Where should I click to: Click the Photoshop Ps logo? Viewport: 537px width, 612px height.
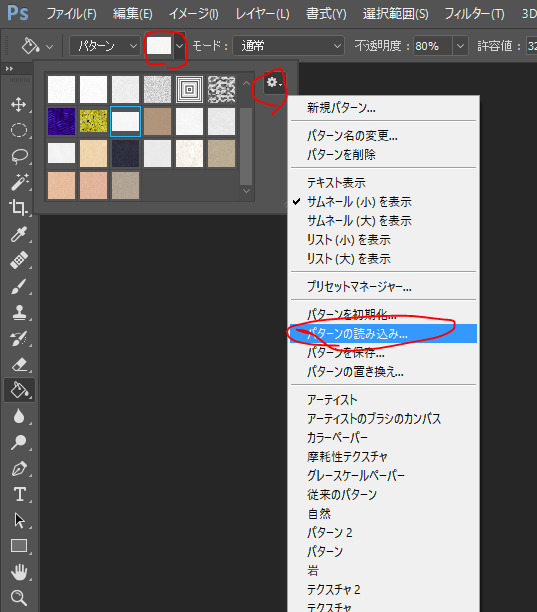[18, 12]
